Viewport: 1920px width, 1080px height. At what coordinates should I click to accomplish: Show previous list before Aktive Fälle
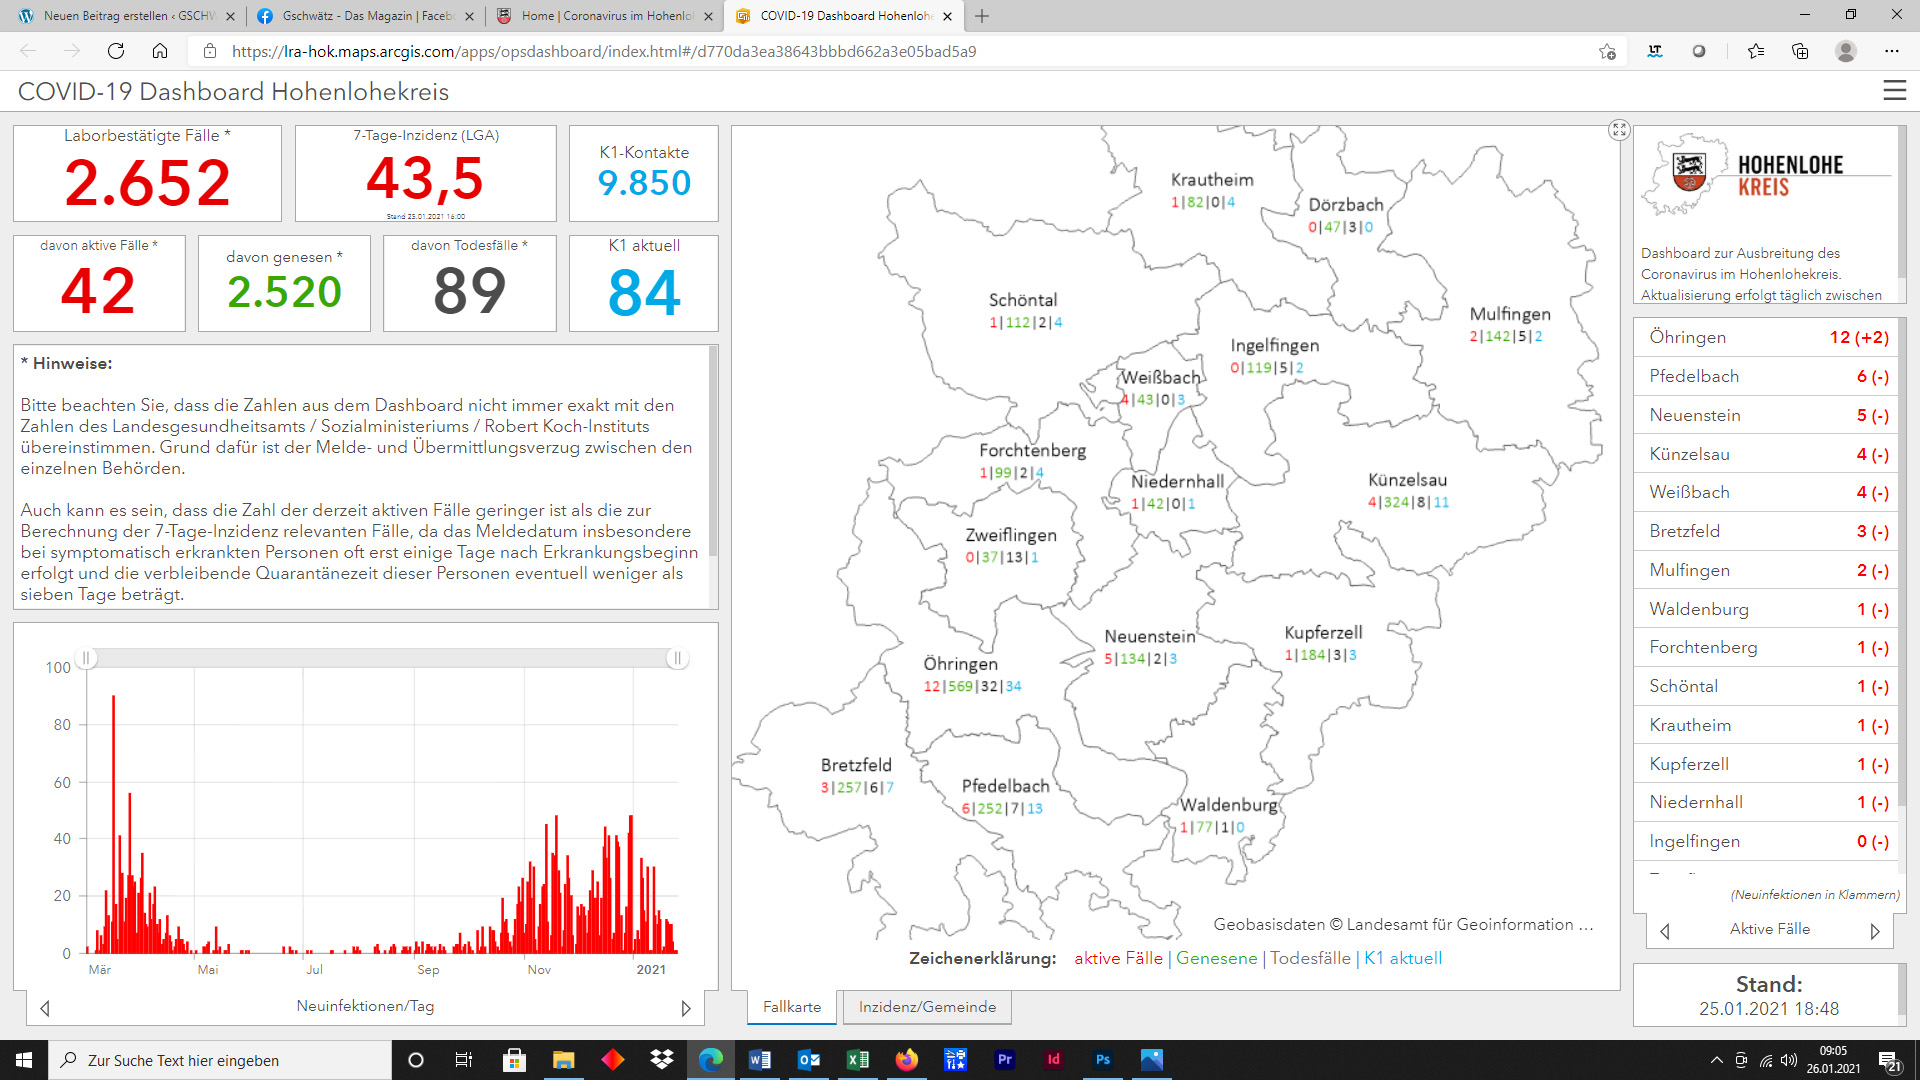(1665, 931)
